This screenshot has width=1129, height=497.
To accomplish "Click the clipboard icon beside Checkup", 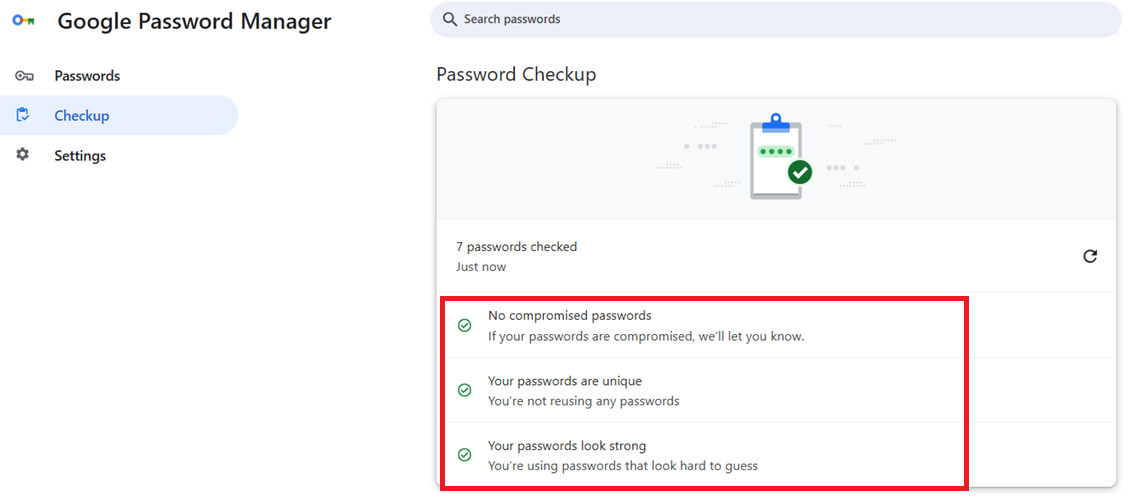I will click(24, 116).
